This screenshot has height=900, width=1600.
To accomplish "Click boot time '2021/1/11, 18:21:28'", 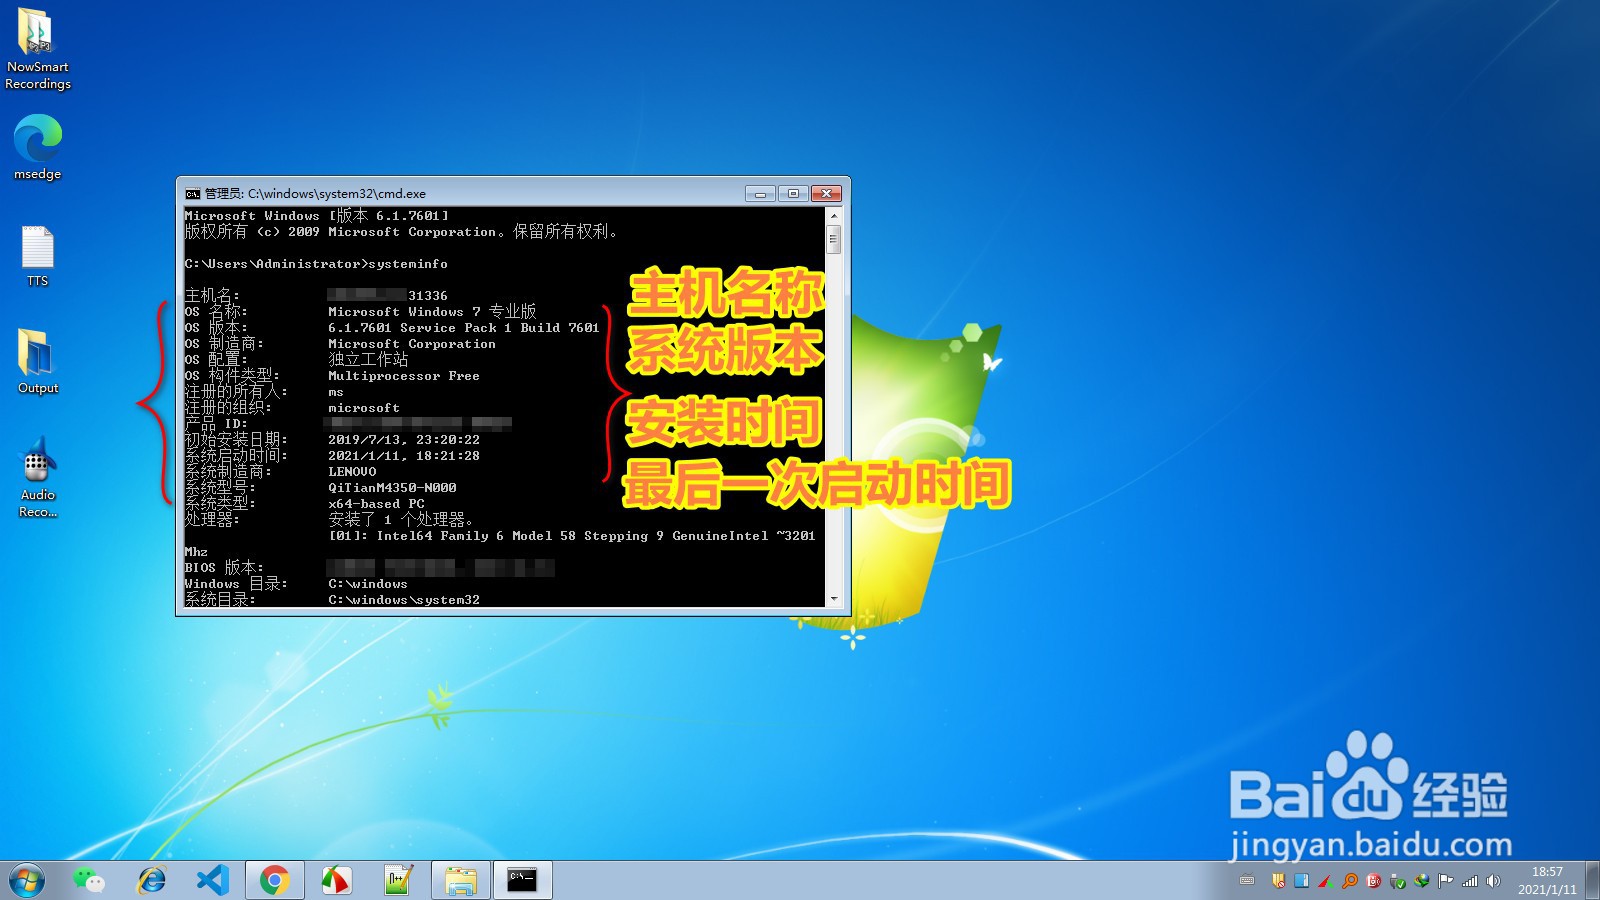I will (404, 456).
